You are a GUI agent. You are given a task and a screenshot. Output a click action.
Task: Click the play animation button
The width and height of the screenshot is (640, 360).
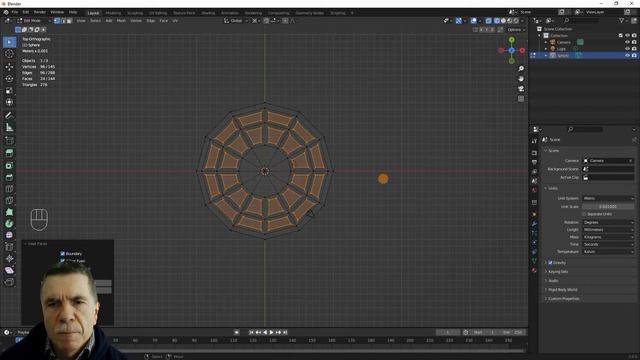[x=272, y=332]
